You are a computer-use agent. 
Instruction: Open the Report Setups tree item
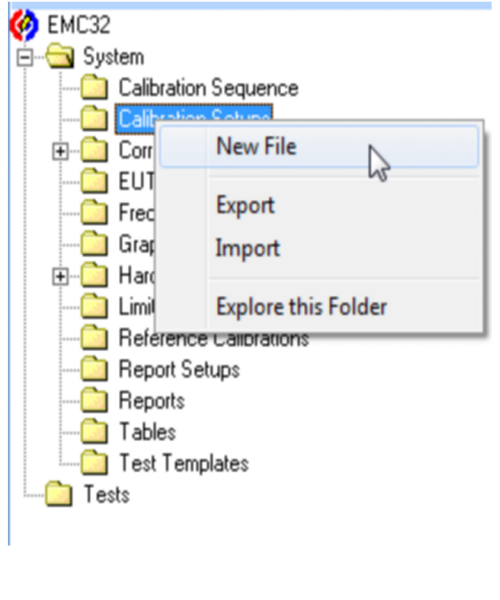point(179,369)
